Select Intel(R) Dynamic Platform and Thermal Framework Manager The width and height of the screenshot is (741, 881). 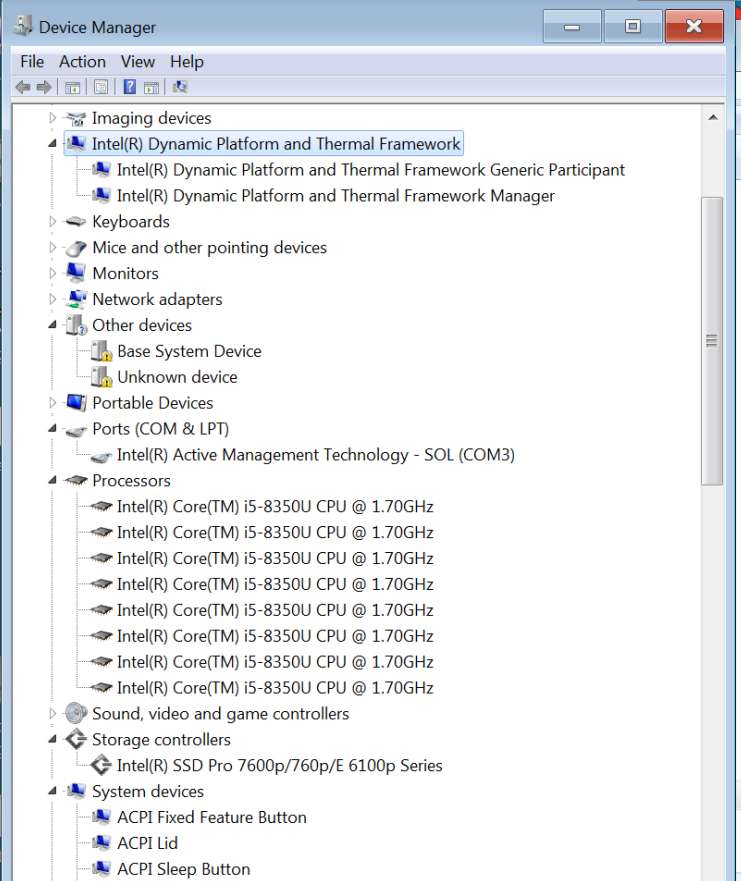335,196
